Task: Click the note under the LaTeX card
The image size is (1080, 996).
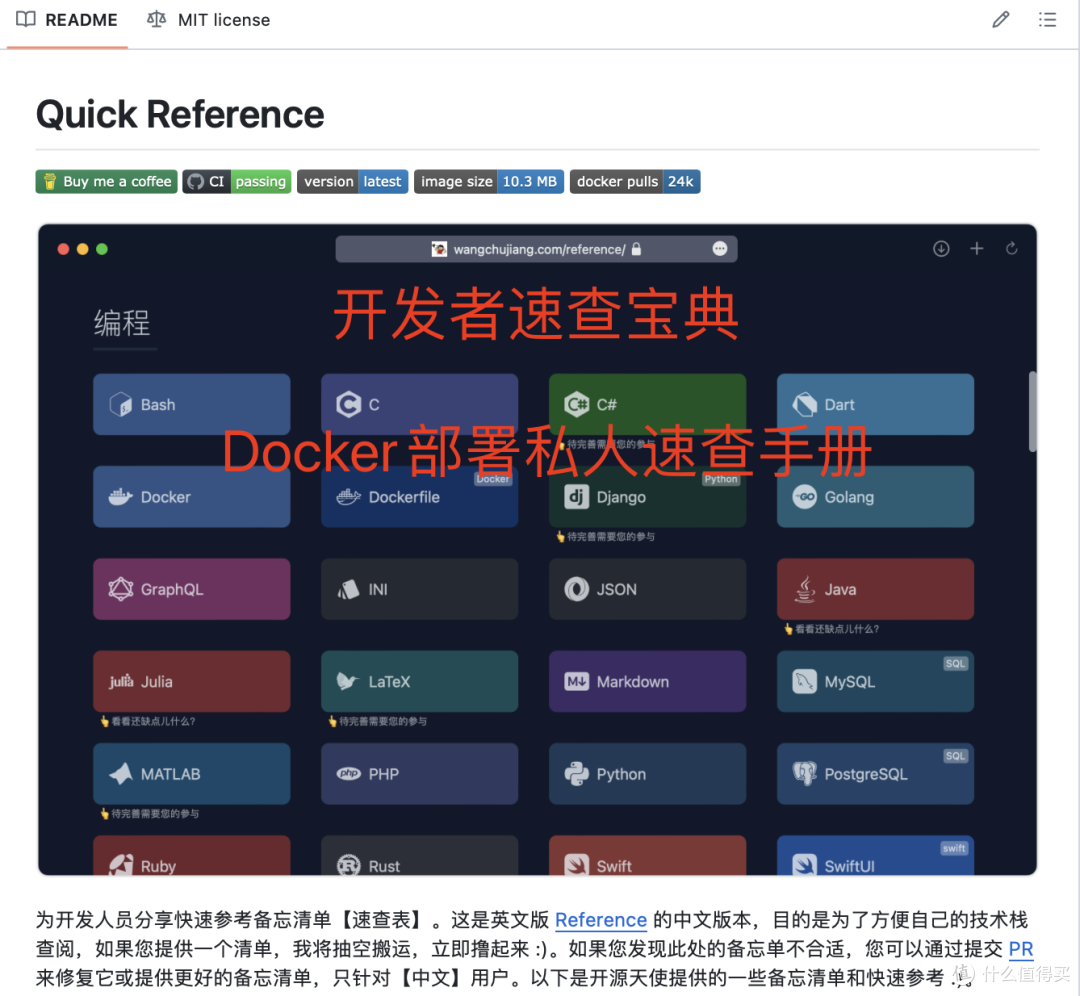Action: pyautogui.click(x=377, y=721)
